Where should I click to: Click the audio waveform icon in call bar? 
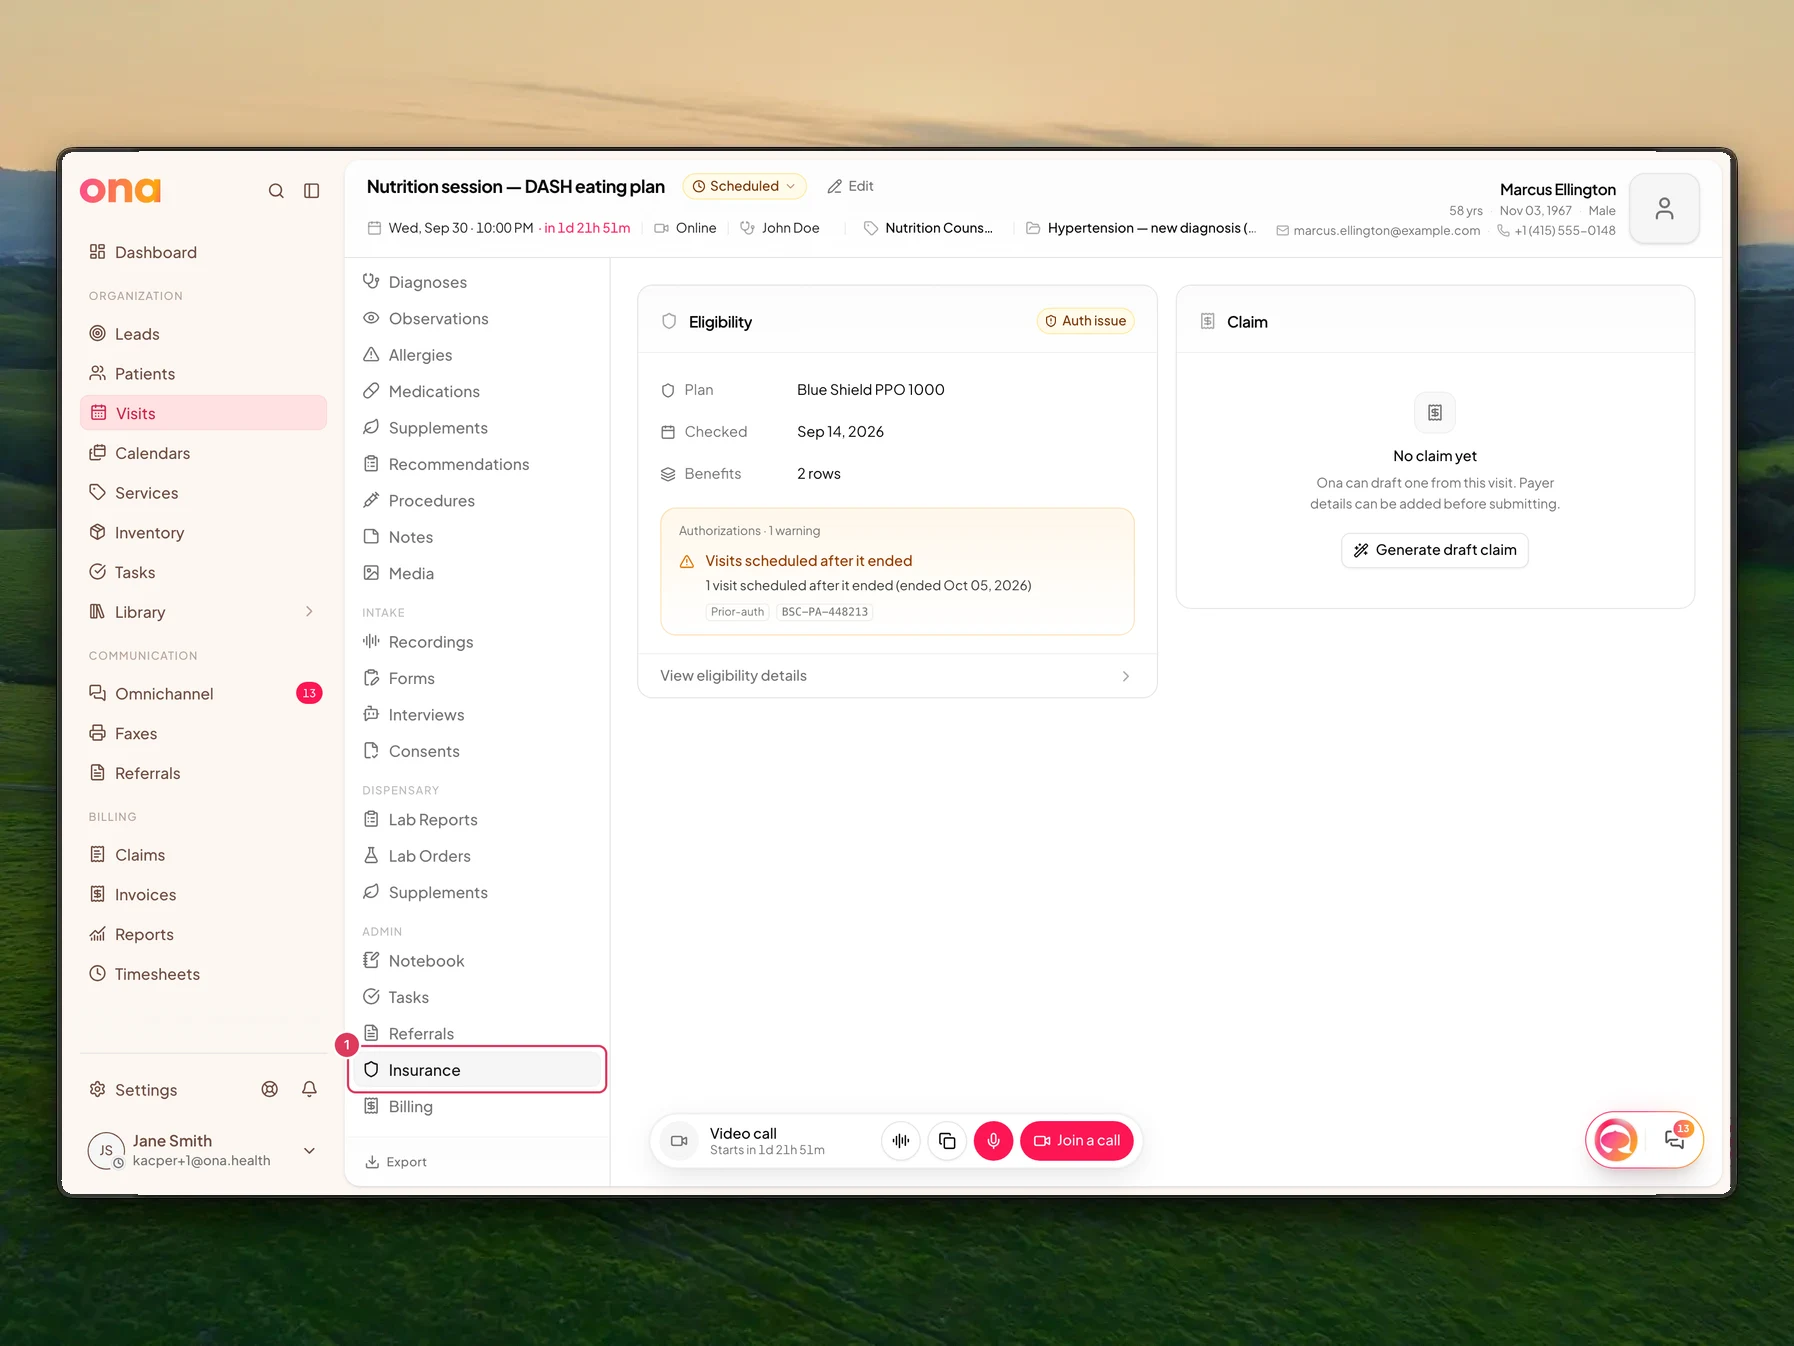coord(901,1141)
